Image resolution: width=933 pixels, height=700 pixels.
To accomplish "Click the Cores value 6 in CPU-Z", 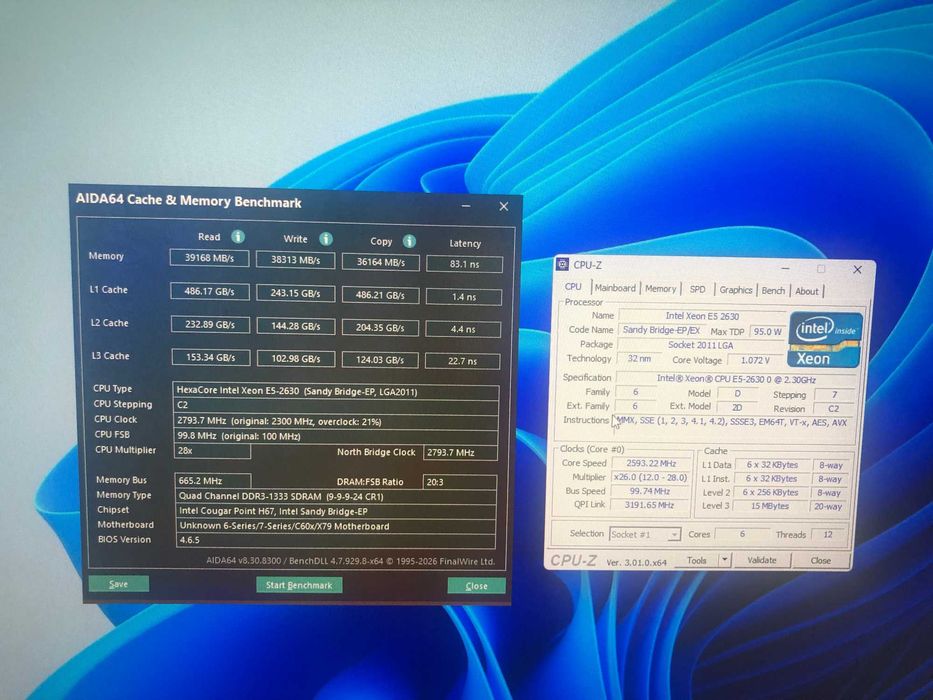I will click(742, 534).
